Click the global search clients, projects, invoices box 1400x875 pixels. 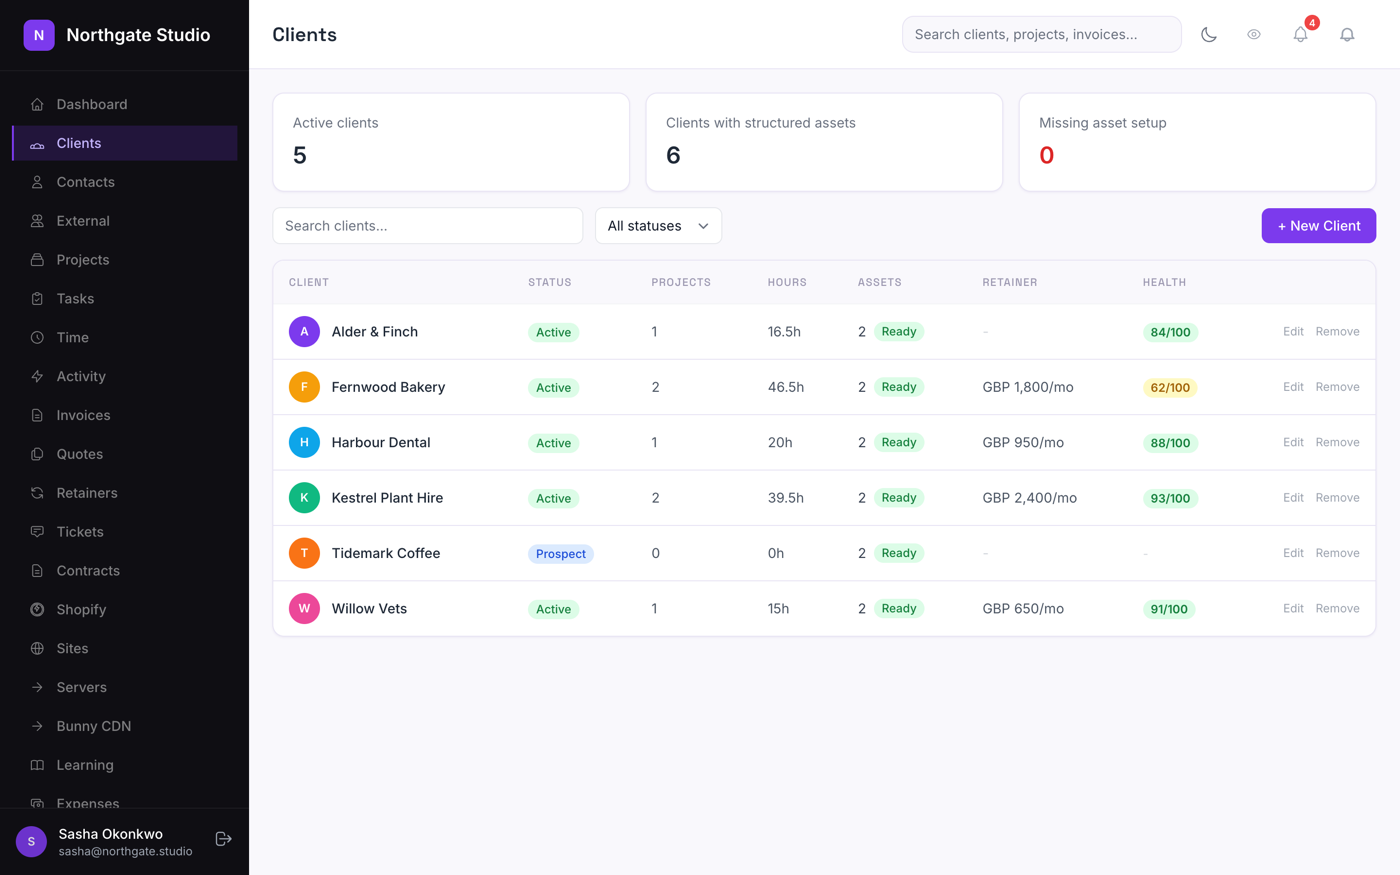1042,34
